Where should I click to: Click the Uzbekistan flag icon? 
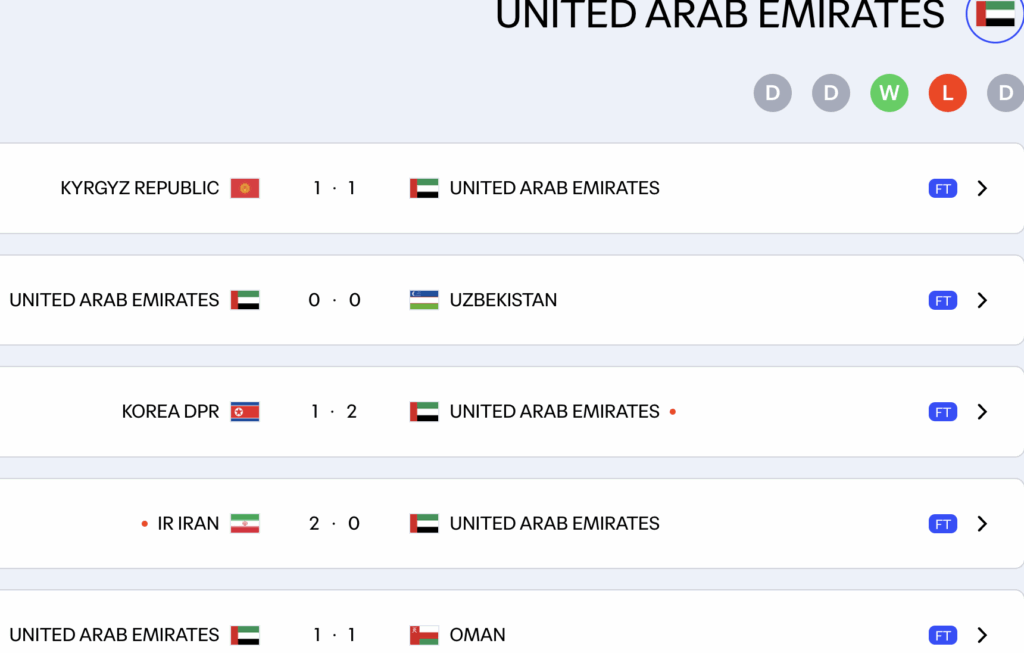424,300
